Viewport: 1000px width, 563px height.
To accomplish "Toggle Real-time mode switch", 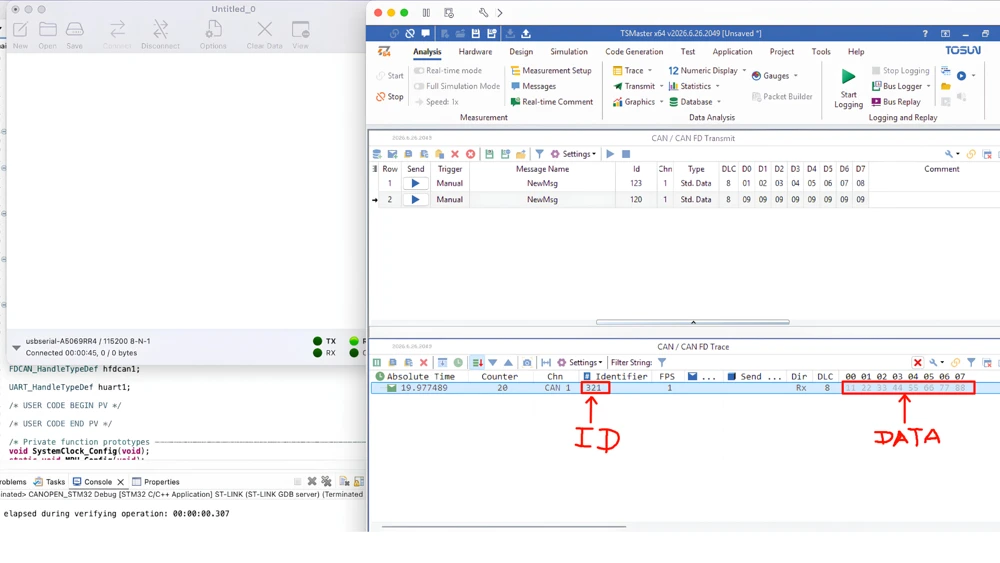I will [x=419, y=71].
